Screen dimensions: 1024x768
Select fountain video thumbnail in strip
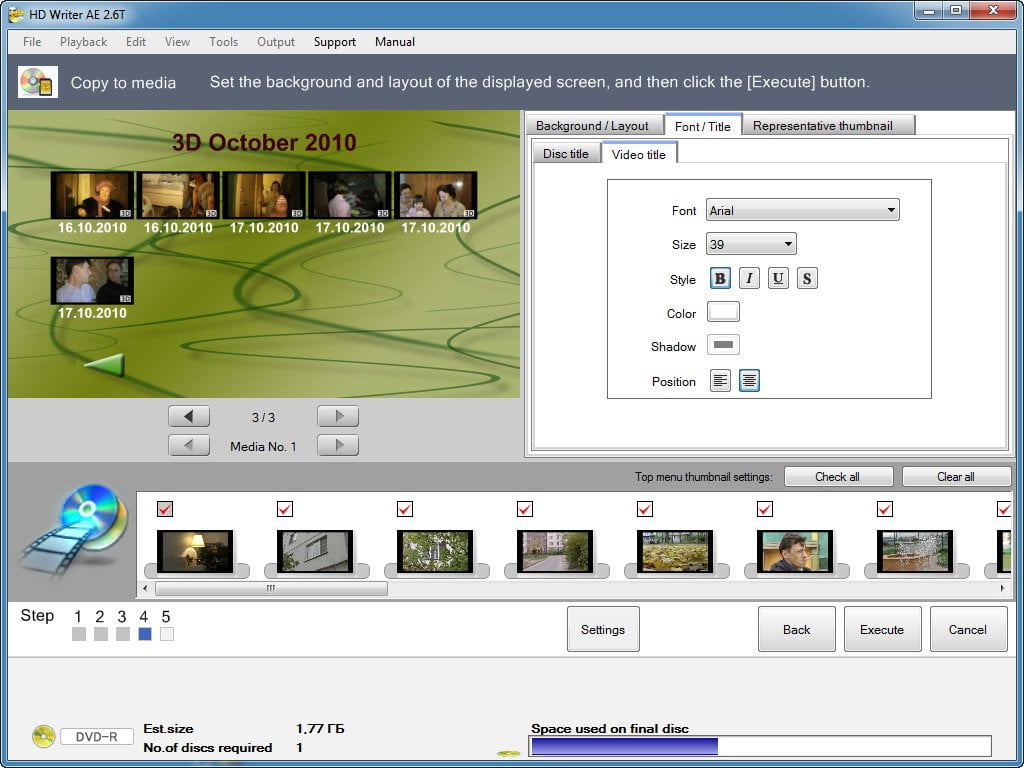tap(914, 552)
